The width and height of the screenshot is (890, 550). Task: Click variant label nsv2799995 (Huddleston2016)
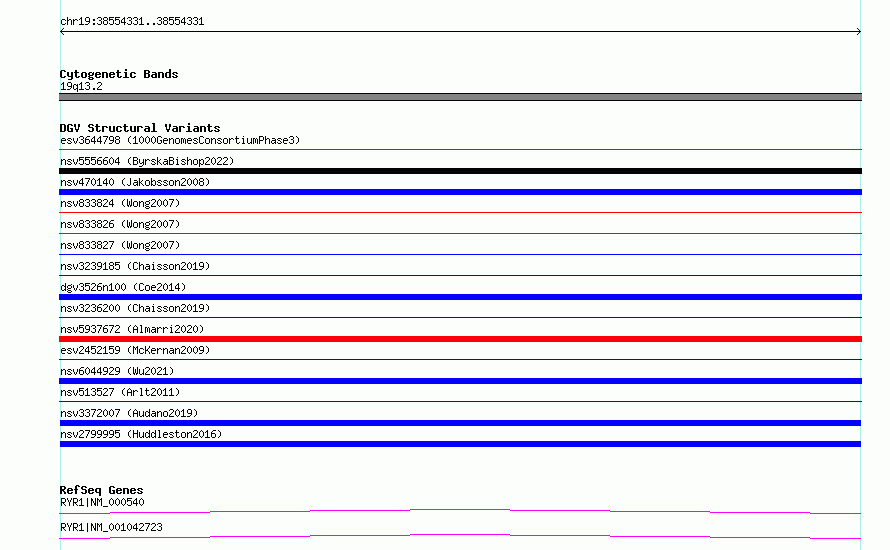point(141,434)
